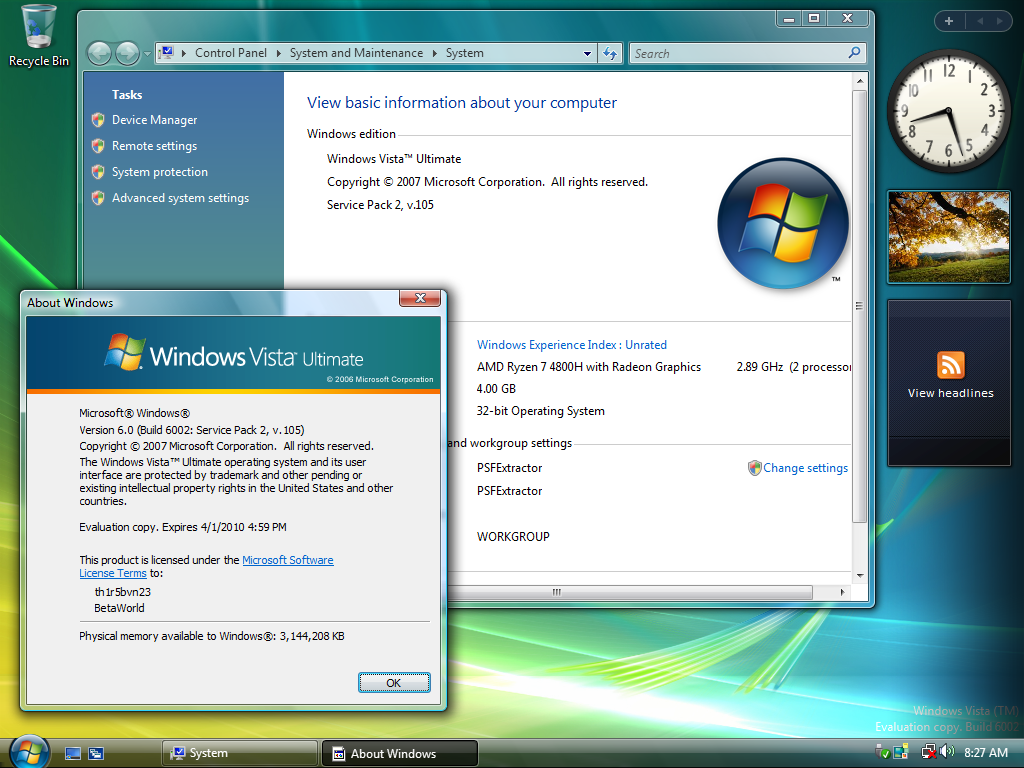The width and height of the screenshot is (1024, 768).
Task: Open Device Manager task link
Action: tap(154, 120)
